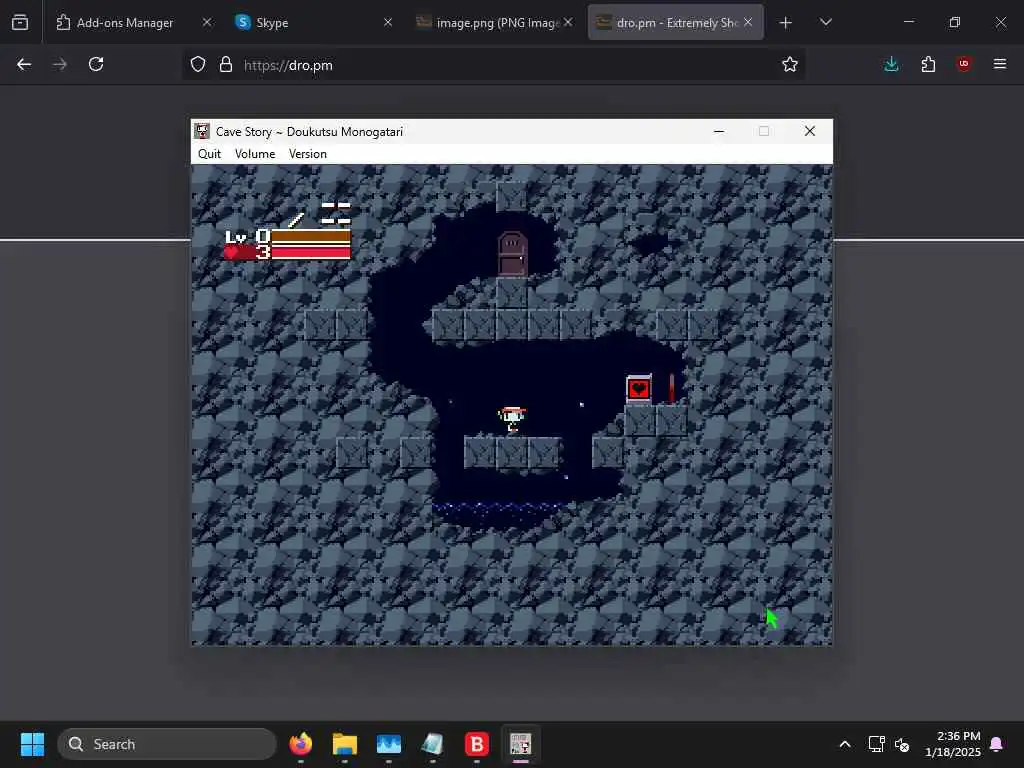Open the muted volume tray icon

click(902, 744)
